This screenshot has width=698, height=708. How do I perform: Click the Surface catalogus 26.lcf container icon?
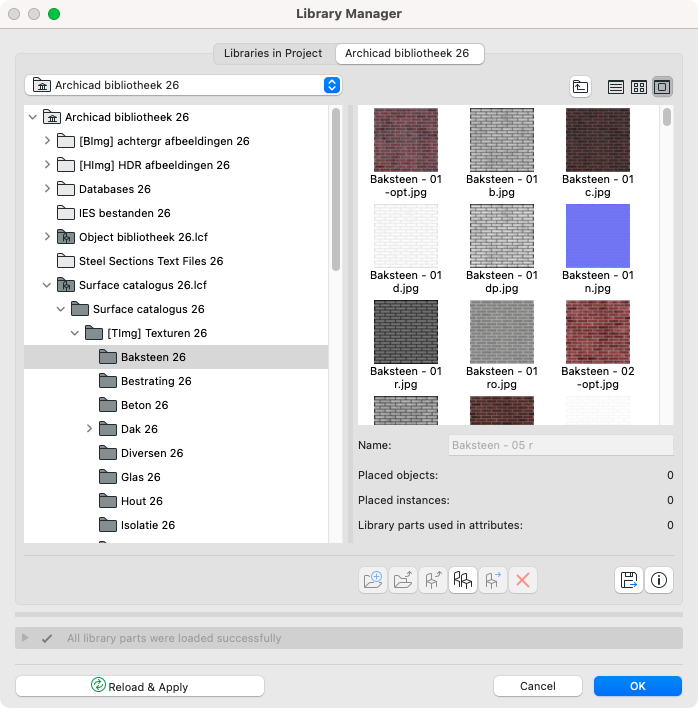click(66, 285)
